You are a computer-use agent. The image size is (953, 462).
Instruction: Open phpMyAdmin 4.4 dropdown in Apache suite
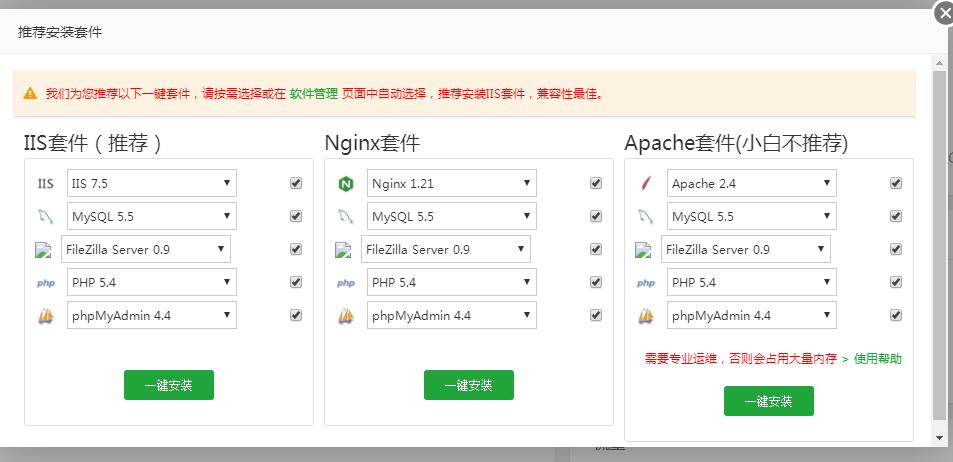tap(752, 315)
